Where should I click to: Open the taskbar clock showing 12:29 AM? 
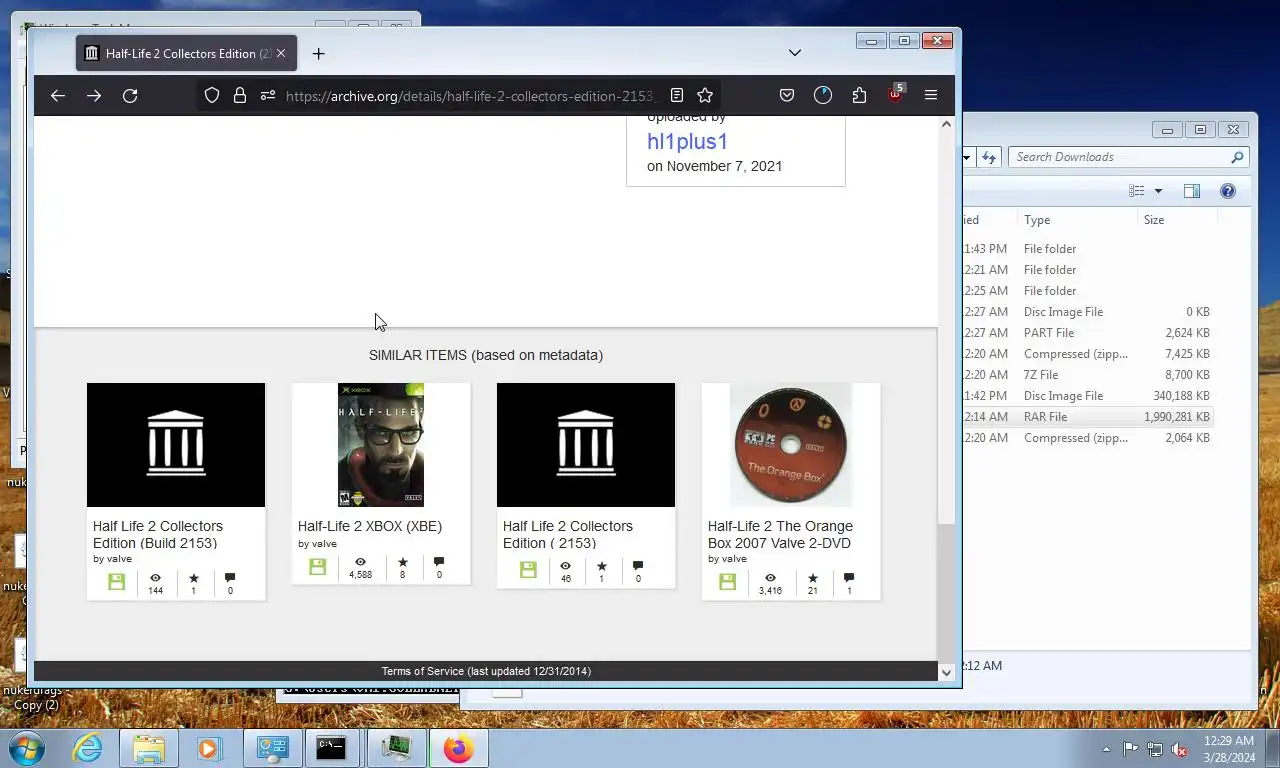(x=1230, y=749)
